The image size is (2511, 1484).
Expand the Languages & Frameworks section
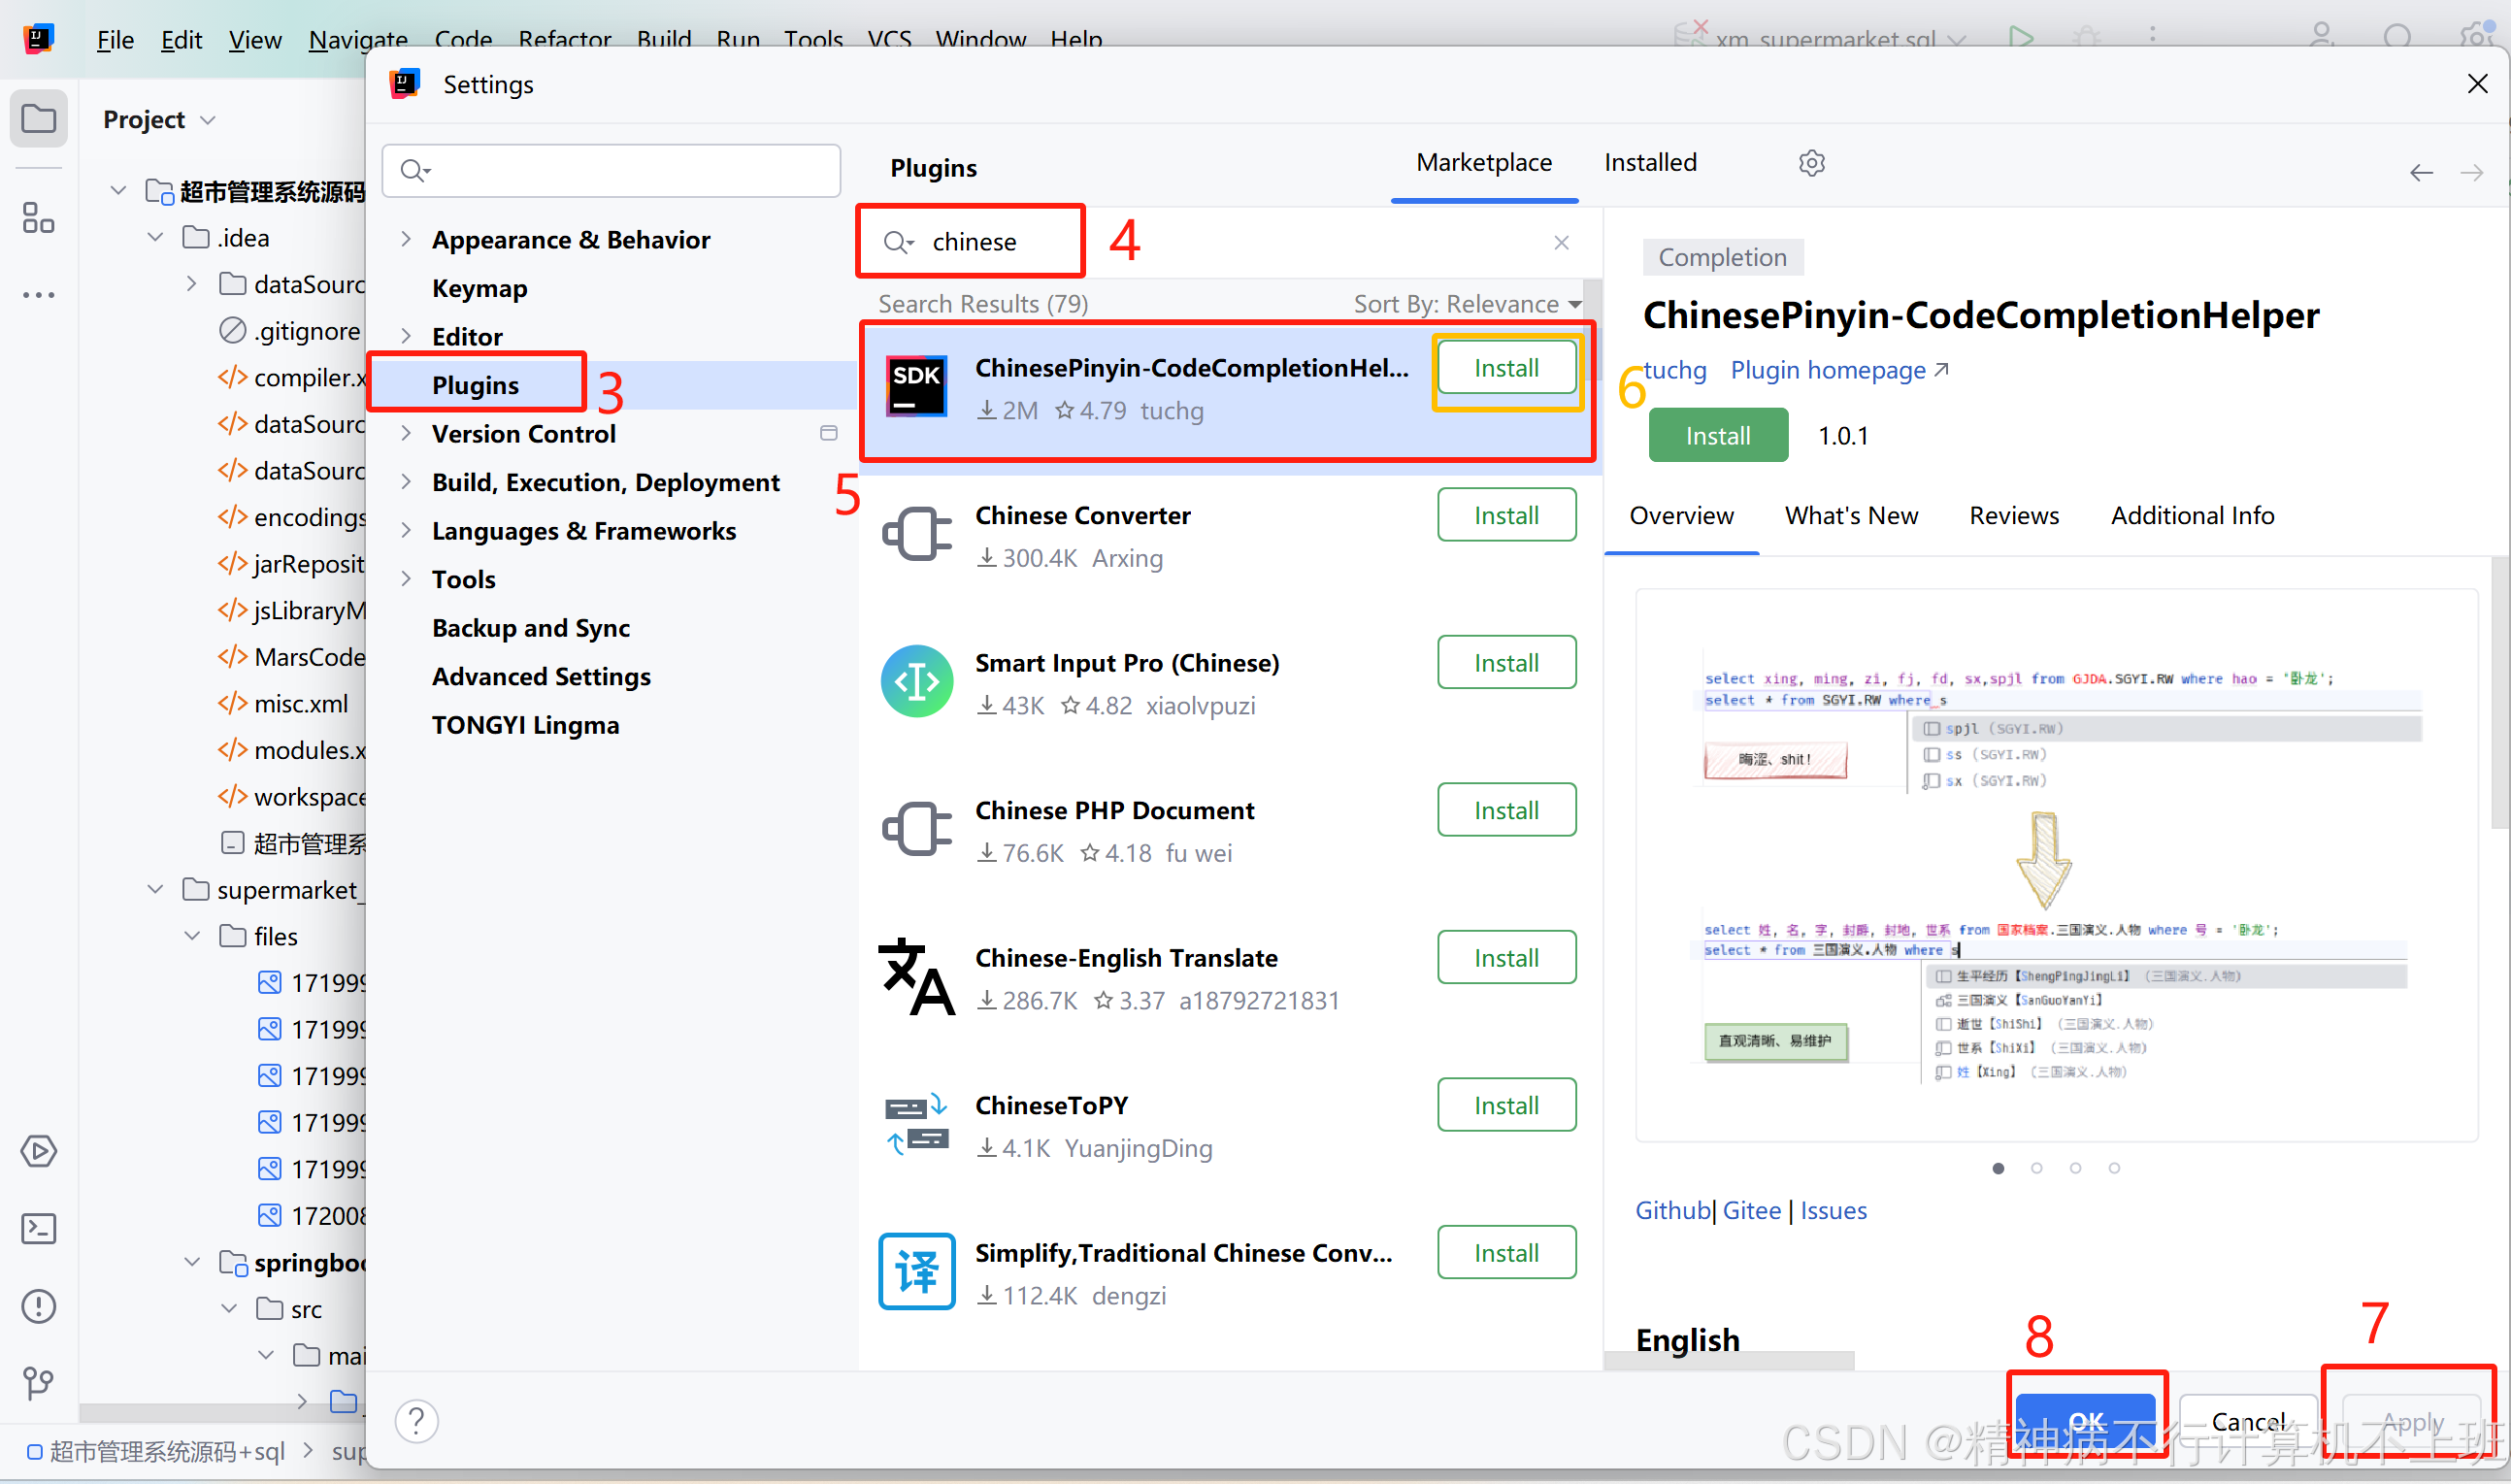point(406,531)
